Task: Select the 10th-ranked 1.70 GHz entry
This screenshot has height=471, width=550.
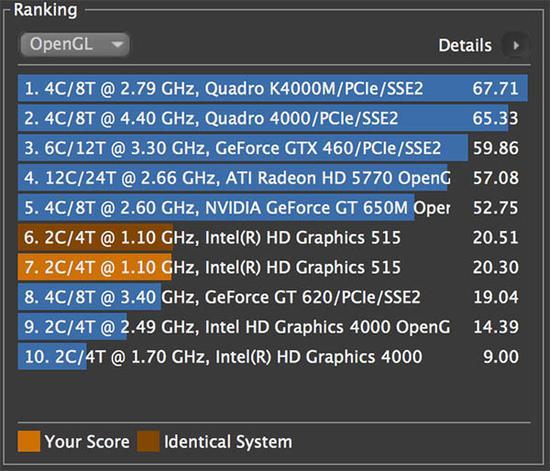Action: (x=273, y=357)
